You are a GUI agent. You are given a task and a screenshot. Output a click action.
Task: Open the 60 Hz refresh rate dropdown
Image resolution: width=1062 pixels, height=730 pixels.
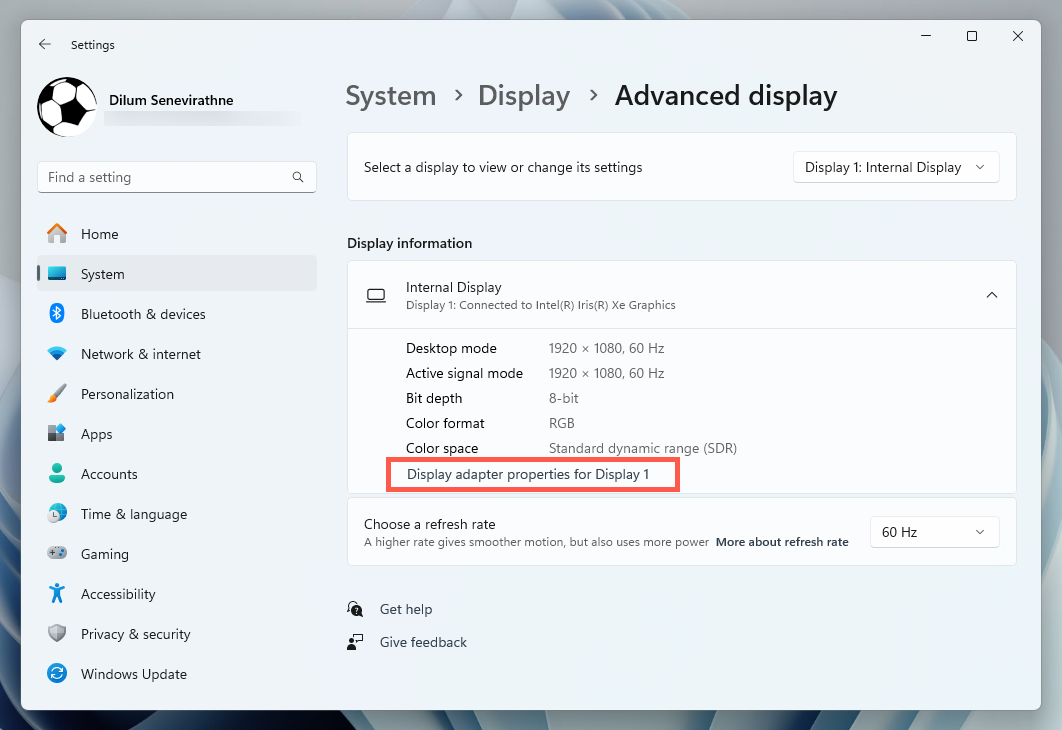(x=933, y=532)
